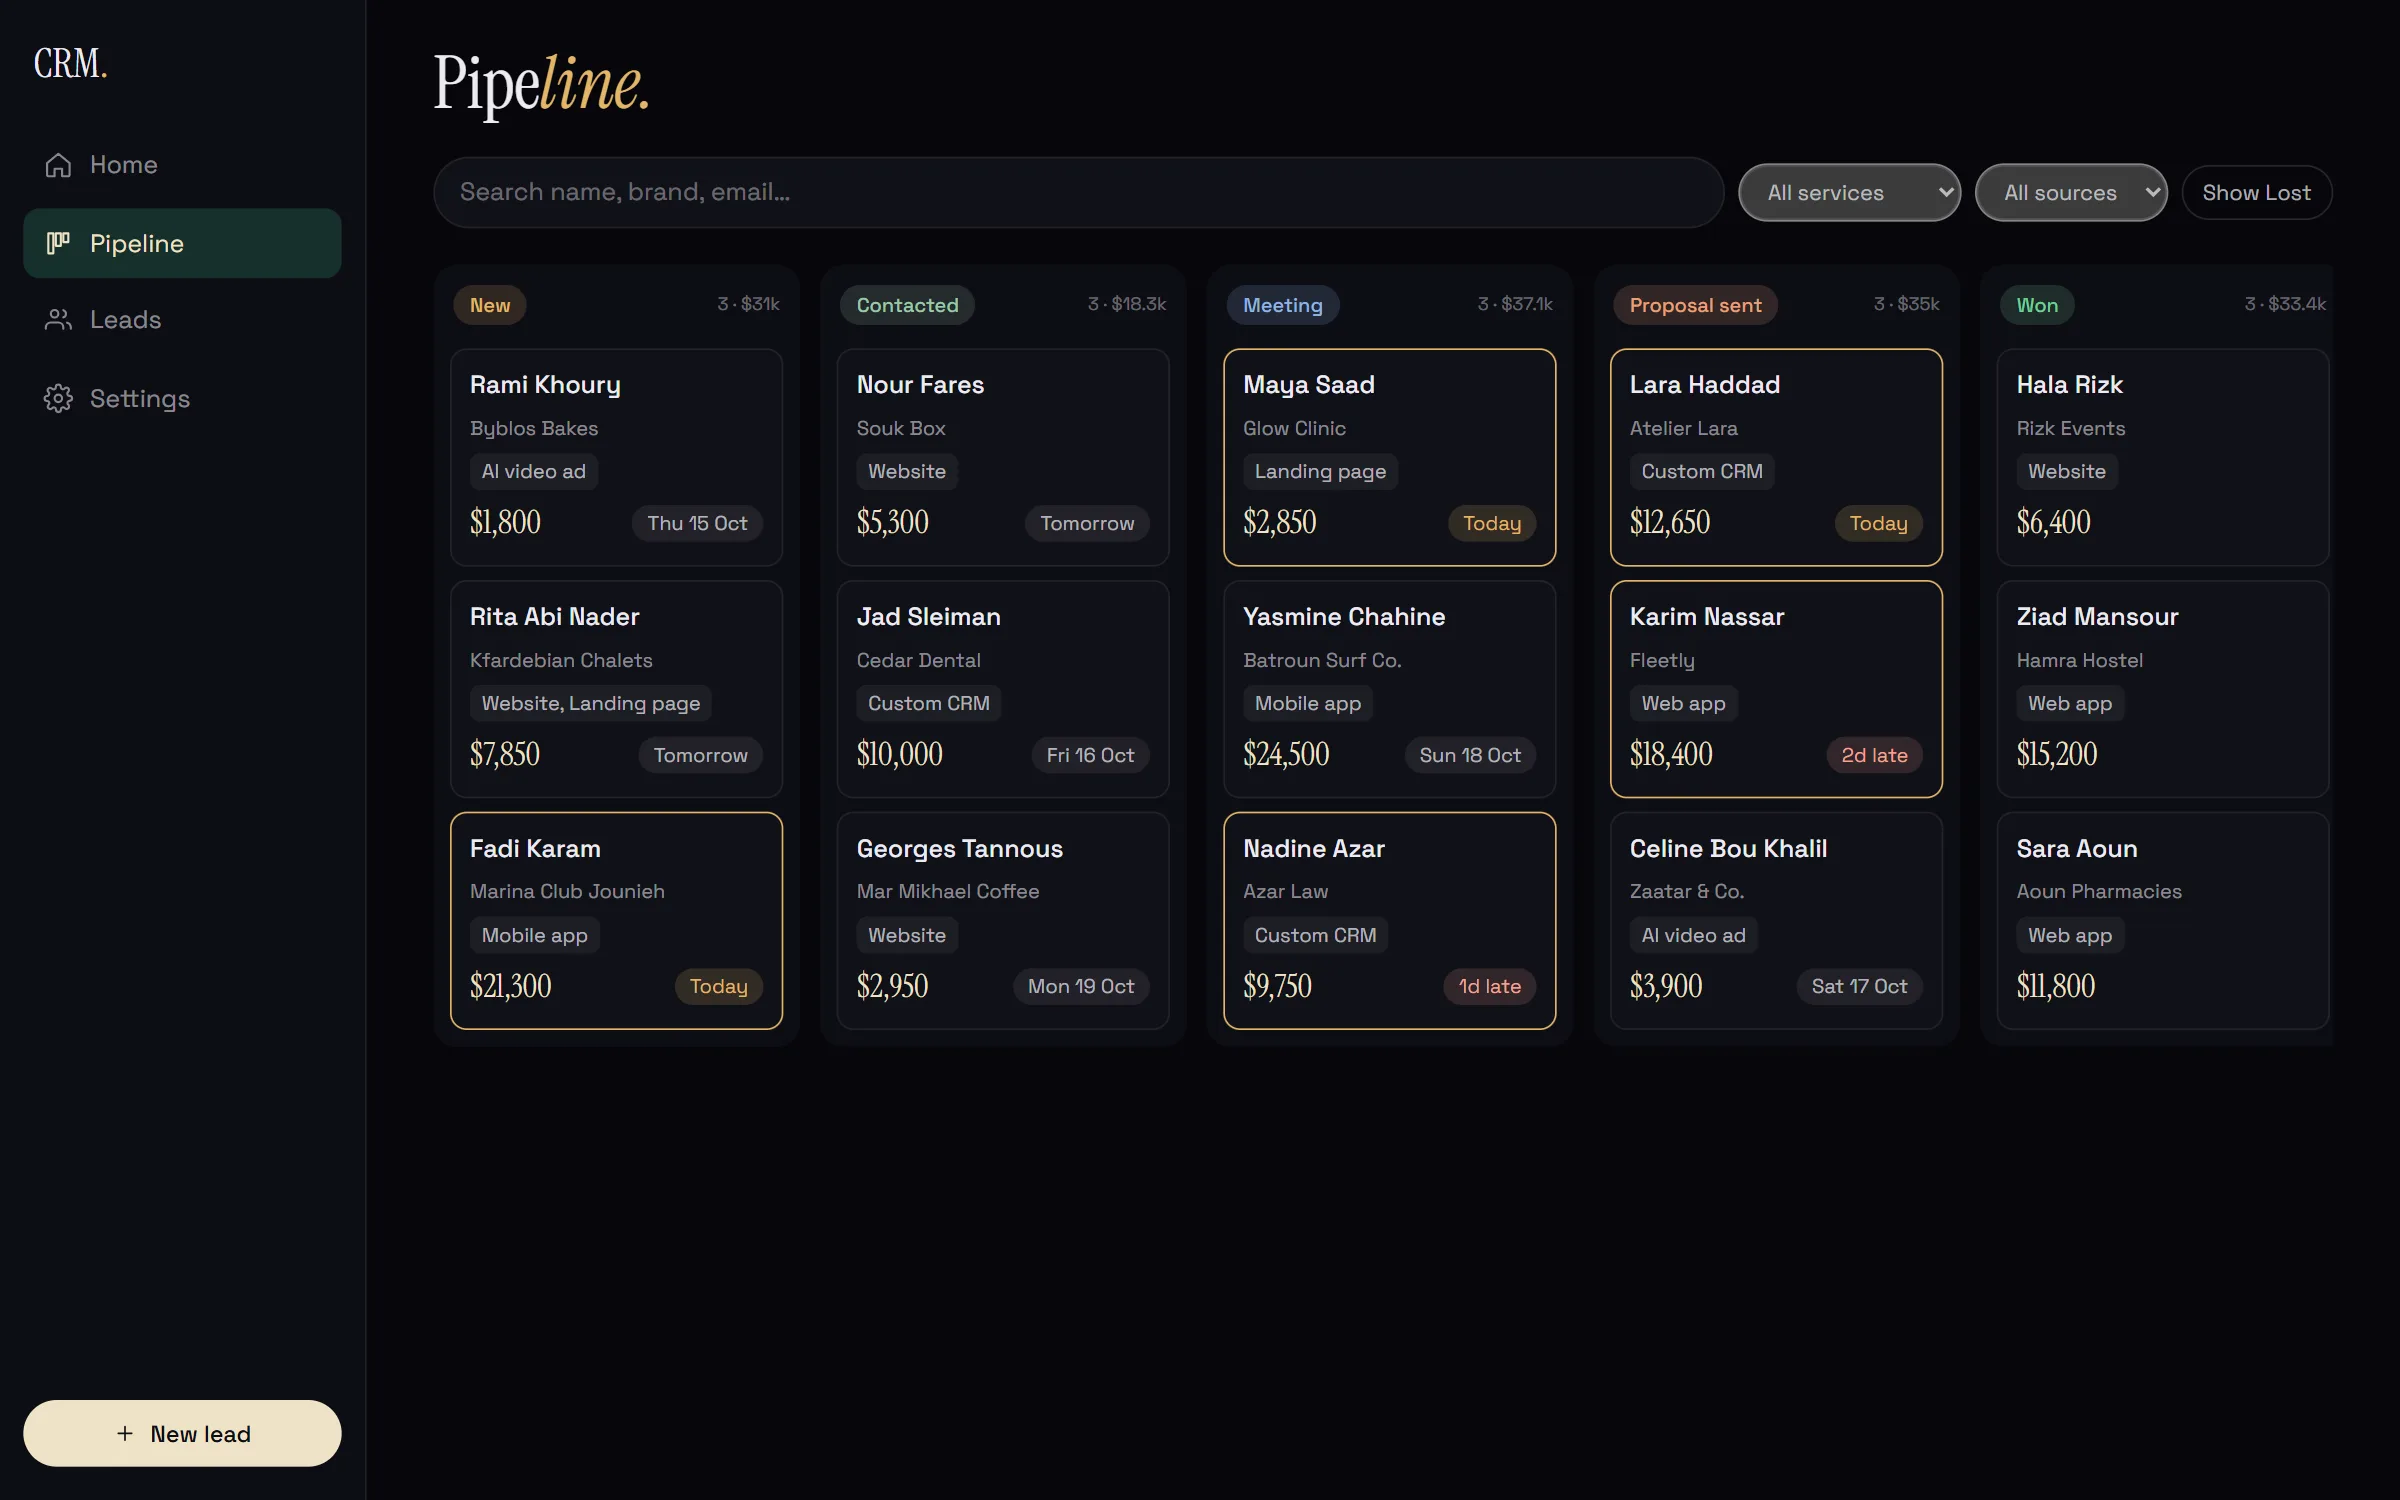Click the CRM logo
2400x1500 pixels.
point(70,63)
